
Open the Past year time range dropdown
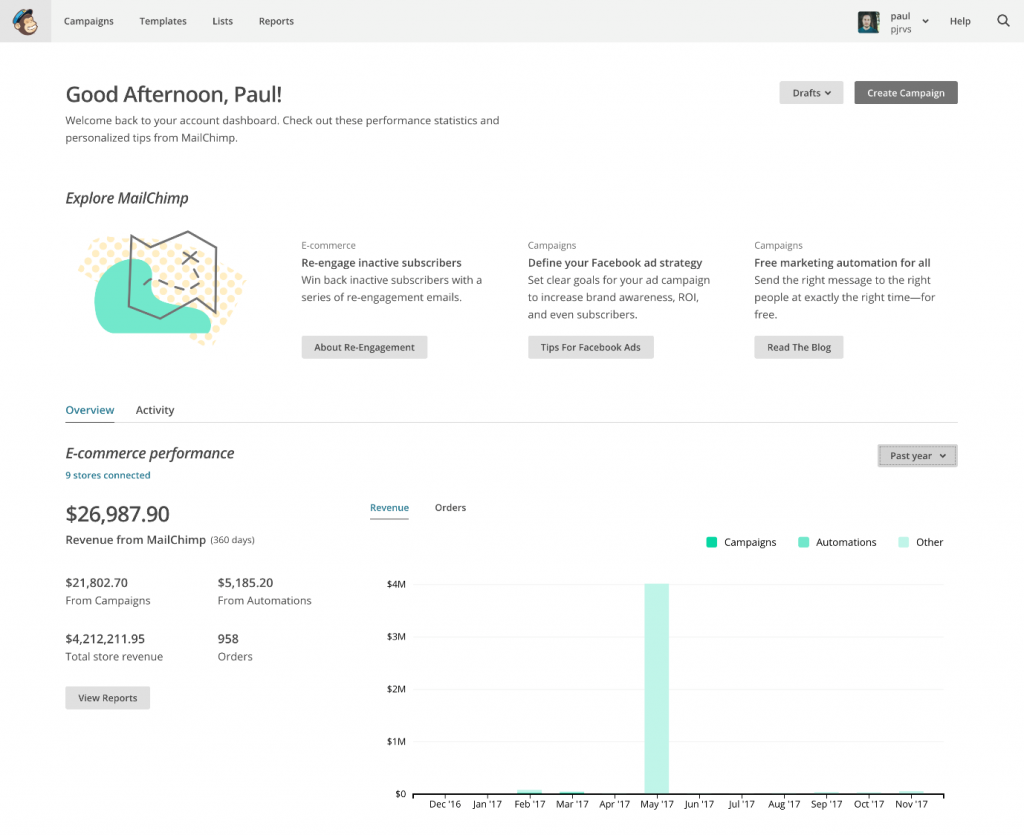(x=918, y=456)
